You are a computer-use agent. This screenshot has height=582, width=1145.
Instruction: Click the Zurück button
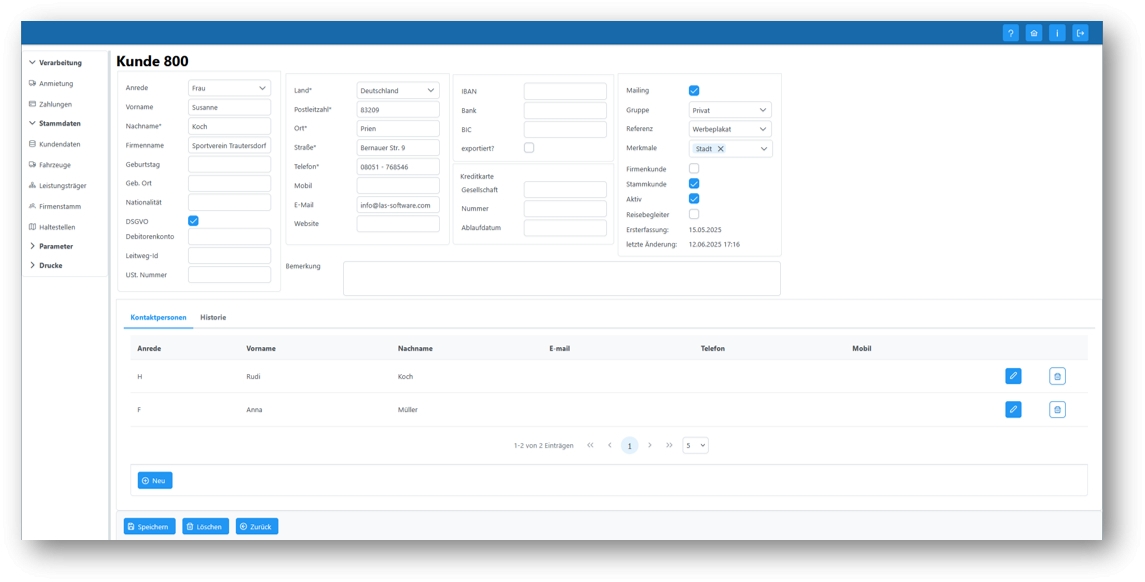[257, 527]
